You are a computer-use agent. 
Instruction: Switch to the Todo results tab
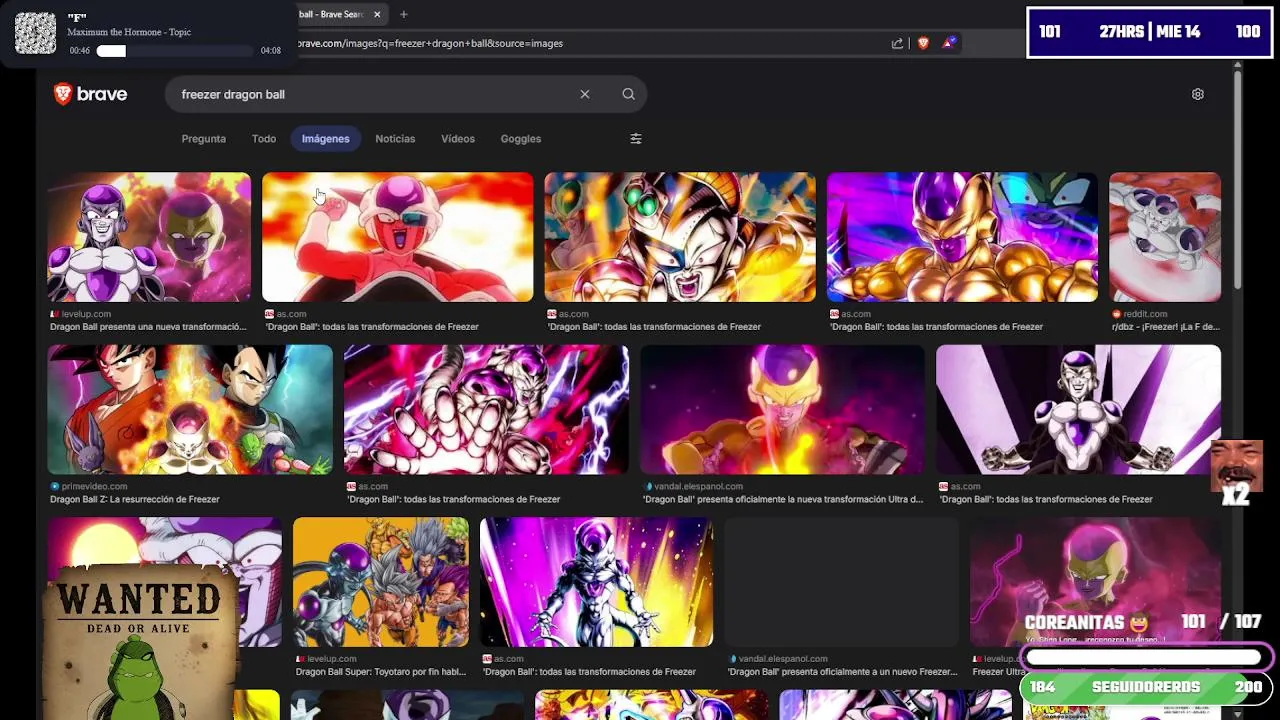pos(264,139)
